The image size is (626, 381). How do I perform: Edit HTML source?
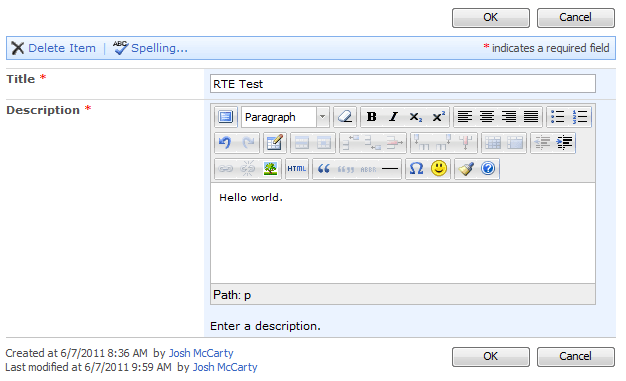[297, 169]
